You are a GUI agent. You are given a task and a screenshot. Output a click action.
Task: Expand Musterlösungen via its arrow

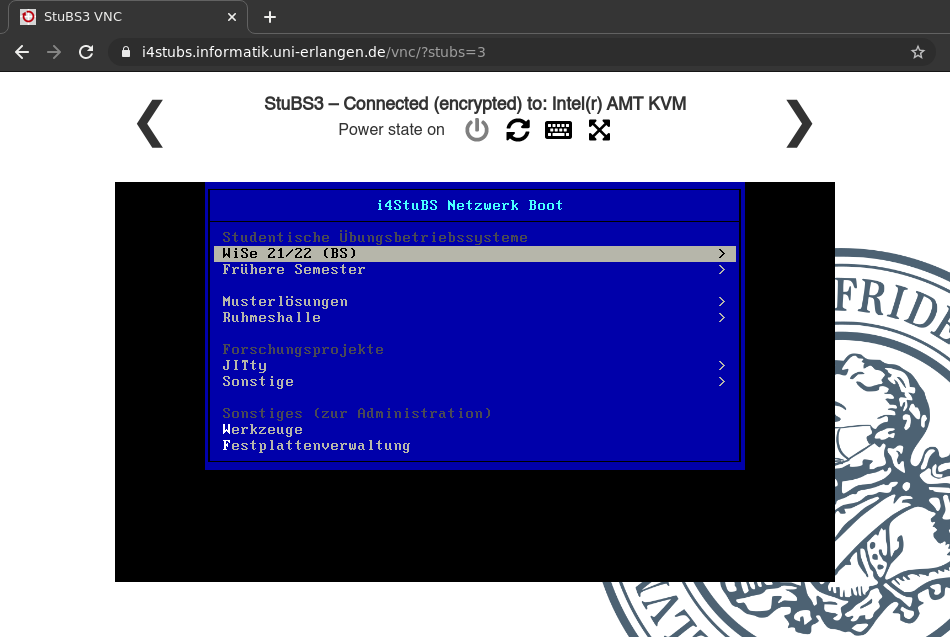click(721, 302)
